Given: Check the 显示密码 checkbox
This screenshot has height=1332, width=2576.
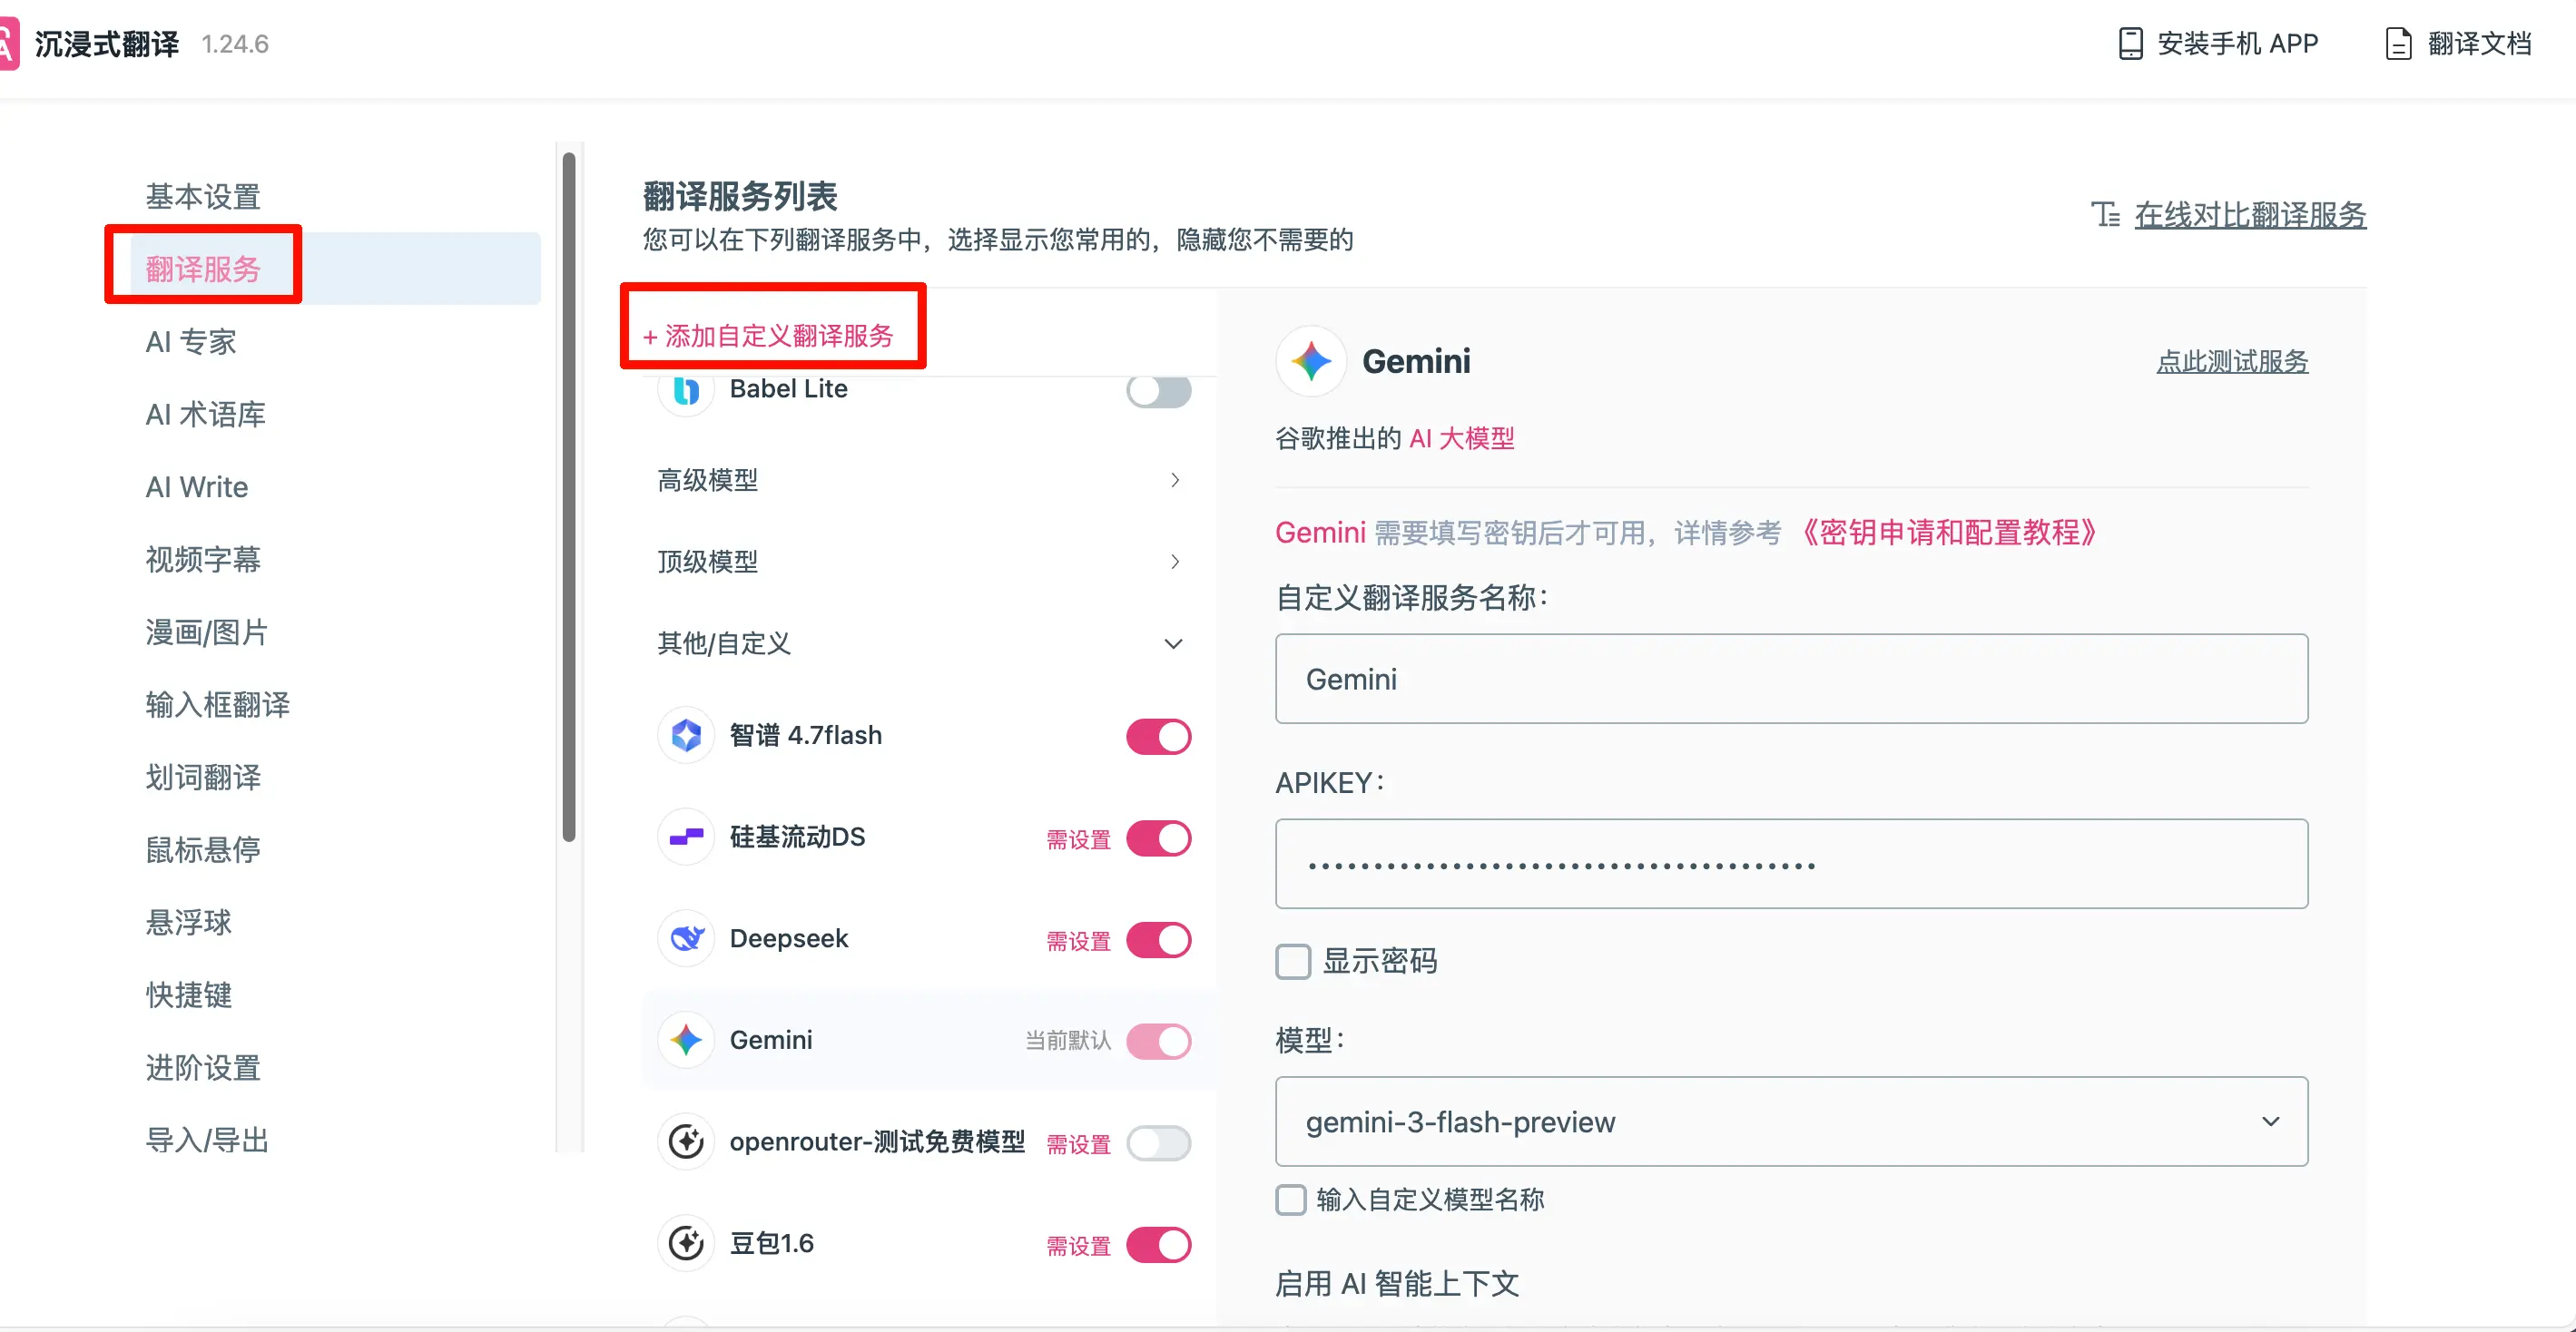Looking at the screenshot, I should [x=1292, y=962].
